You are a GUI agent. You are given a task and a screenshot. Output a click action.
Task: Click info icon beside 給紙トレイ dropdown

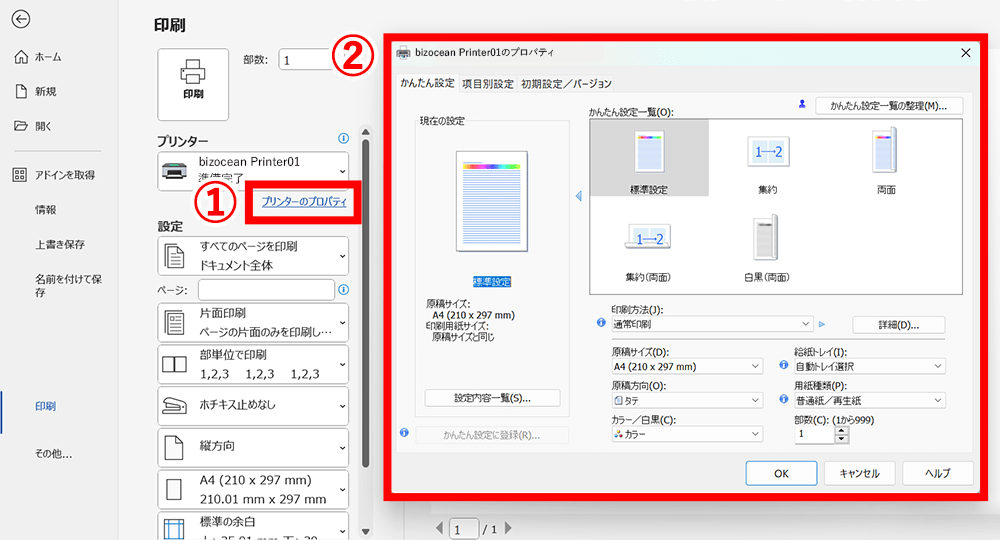click(784, 365)
